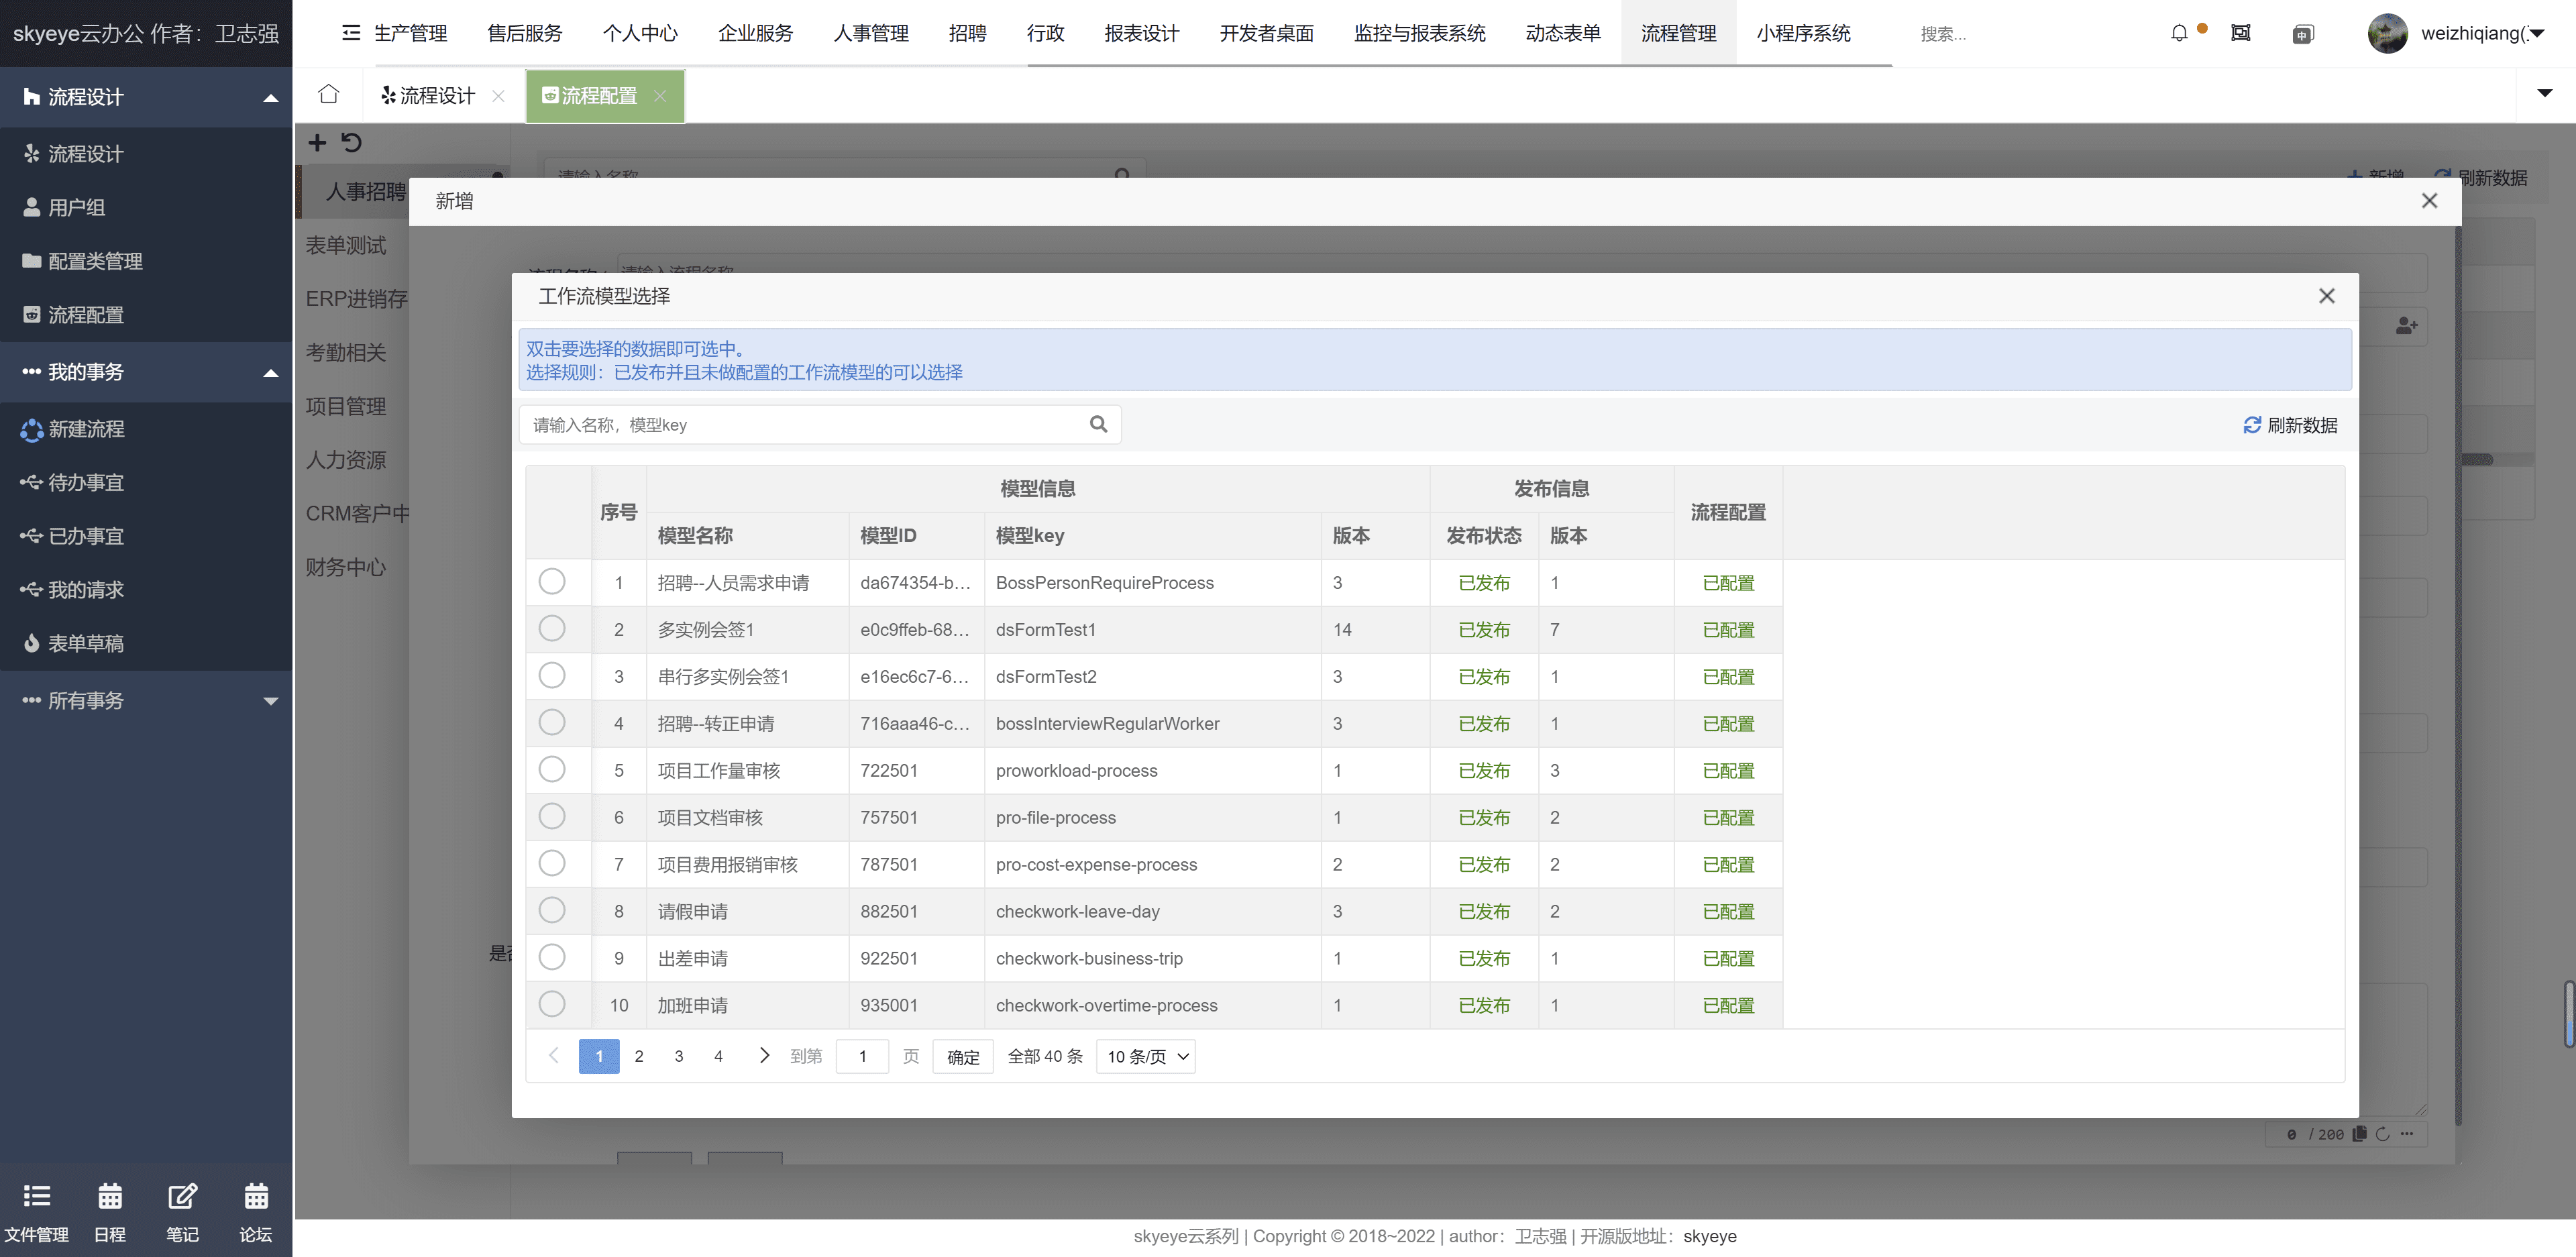
Task: Click the fullscreen icon in top bar
Action: pyautogui.click(x=2240, y=33)
